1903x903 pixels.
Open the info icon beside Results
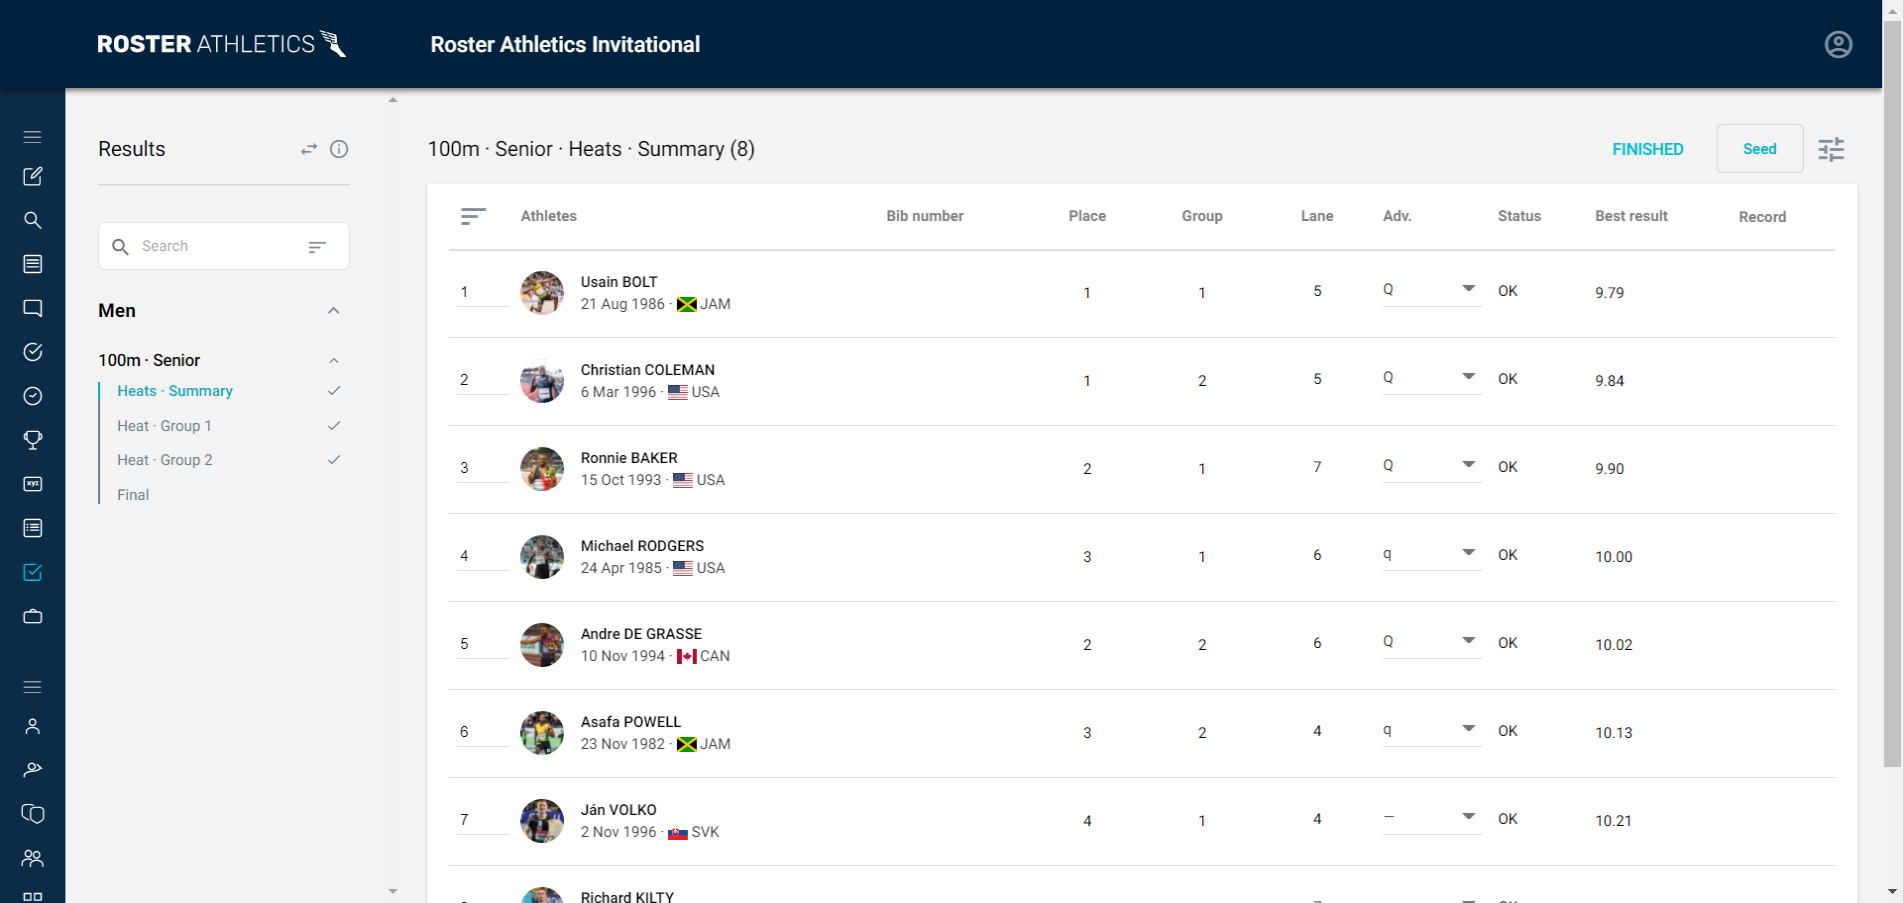point(340,149)
